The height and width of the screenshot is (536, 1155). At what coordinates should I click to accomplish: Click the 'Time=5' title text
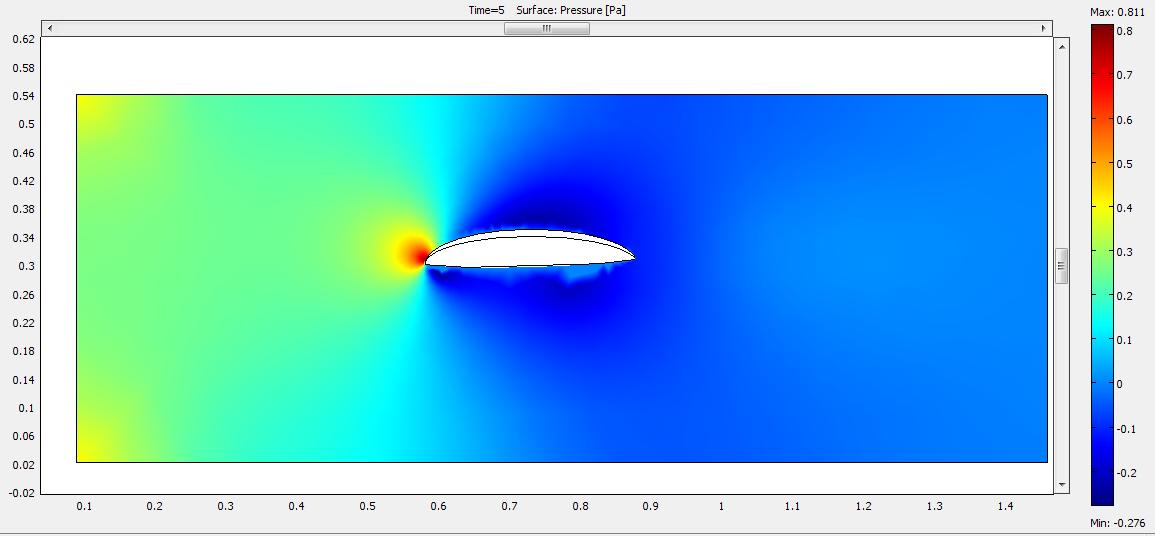[486, 10]
